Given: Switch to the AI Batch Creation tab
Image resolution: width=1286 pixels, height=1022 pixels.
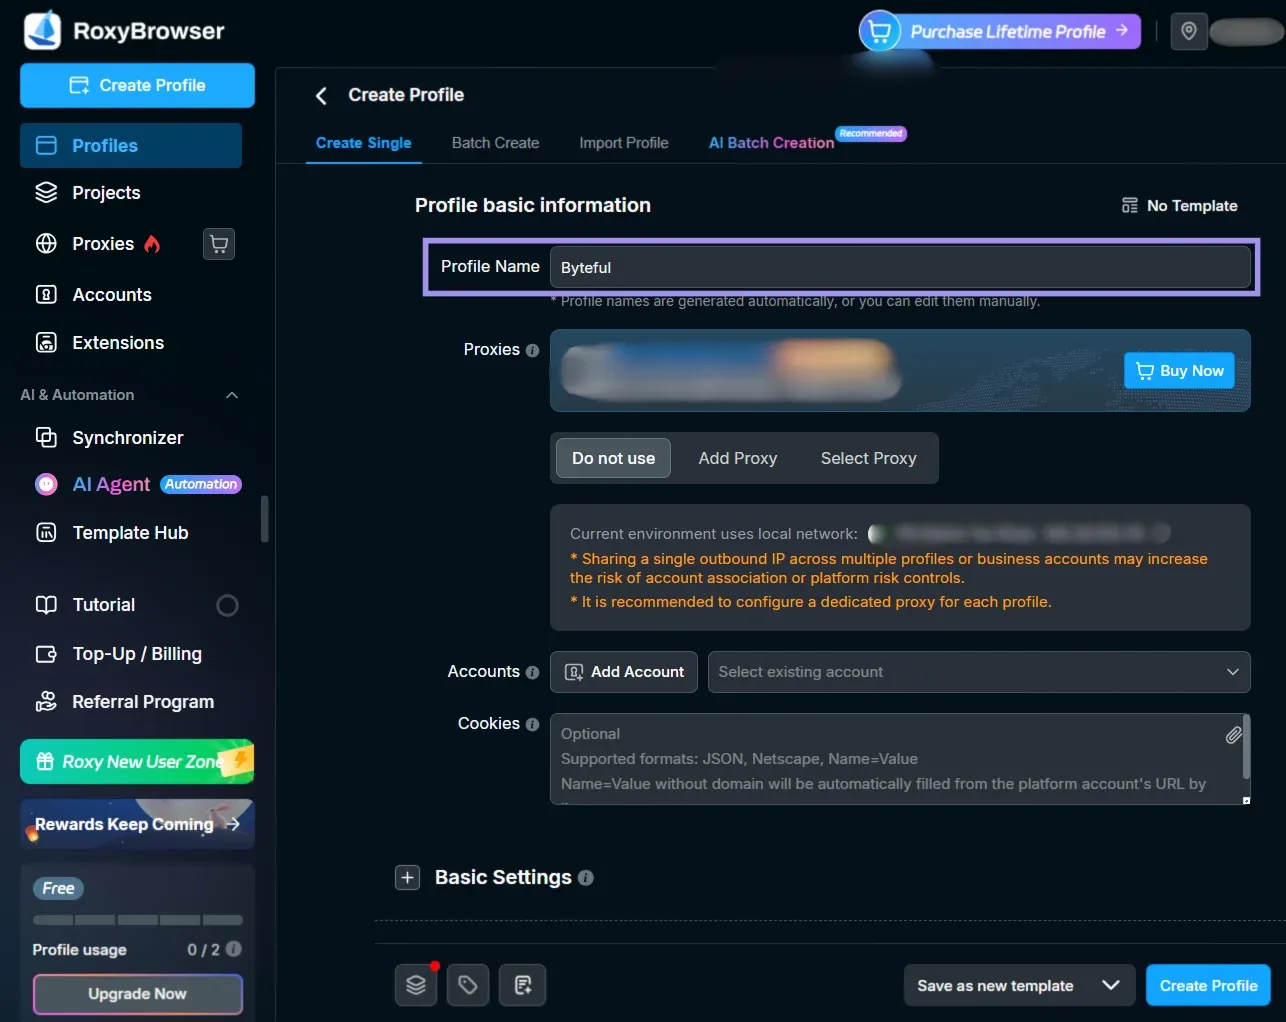Looking at the screenshot, I should (x=771, y=143).
